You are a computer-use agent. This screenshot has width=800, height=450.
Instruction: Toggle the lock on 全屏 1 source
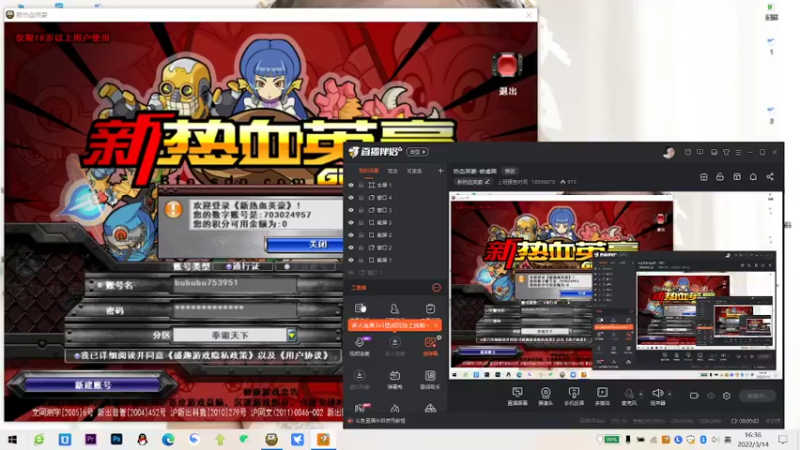pos(361,185)
